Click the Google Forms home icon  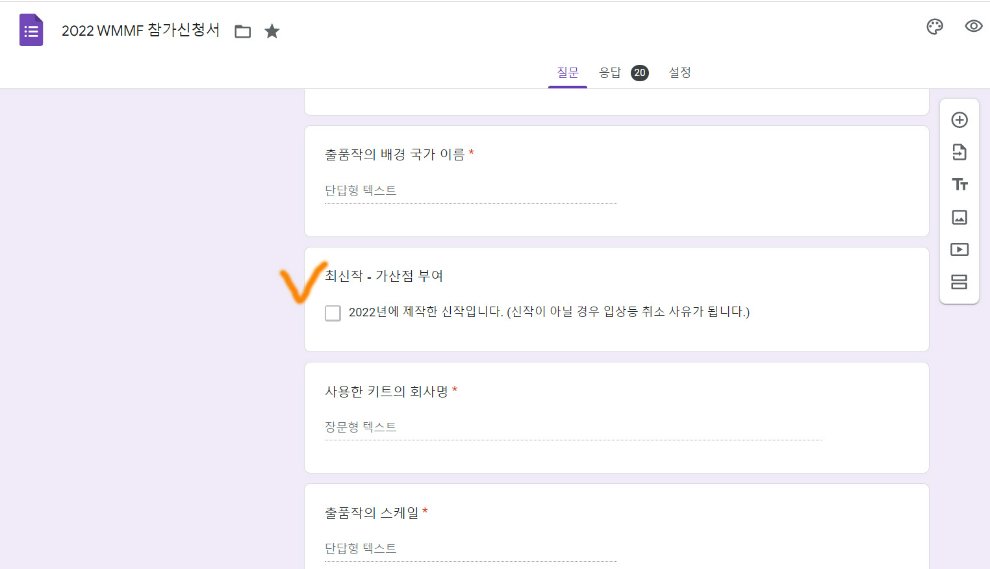31,30
